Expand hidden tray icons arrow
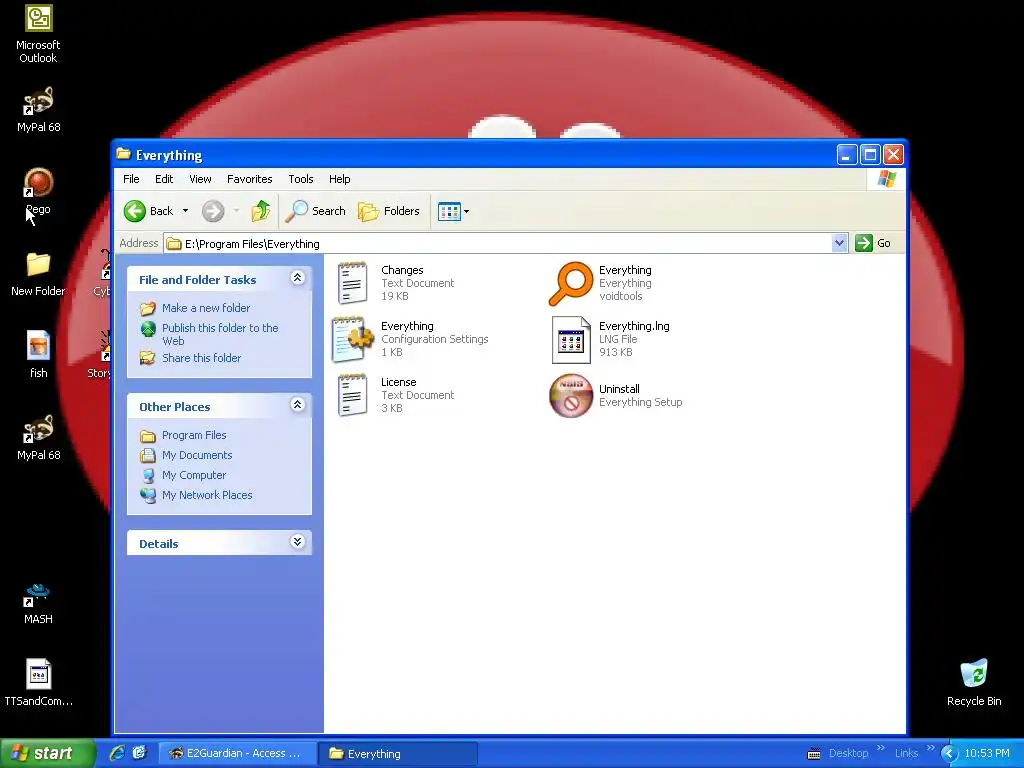The image size is (1024, 768). [x=949, y=754]
